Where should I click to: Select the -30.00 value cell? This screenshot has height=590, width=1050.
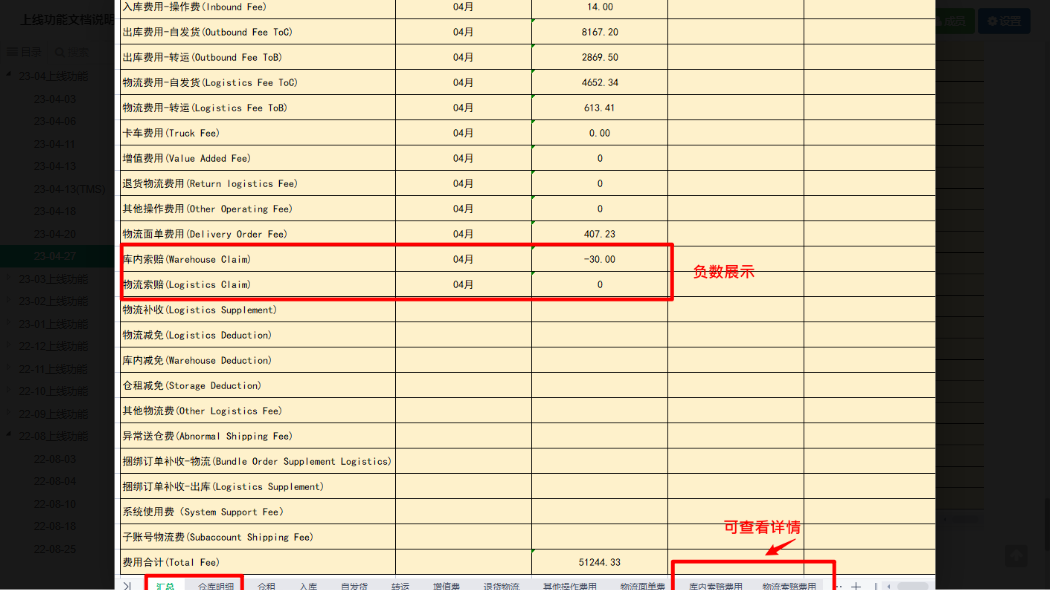[x=599, y=259]
